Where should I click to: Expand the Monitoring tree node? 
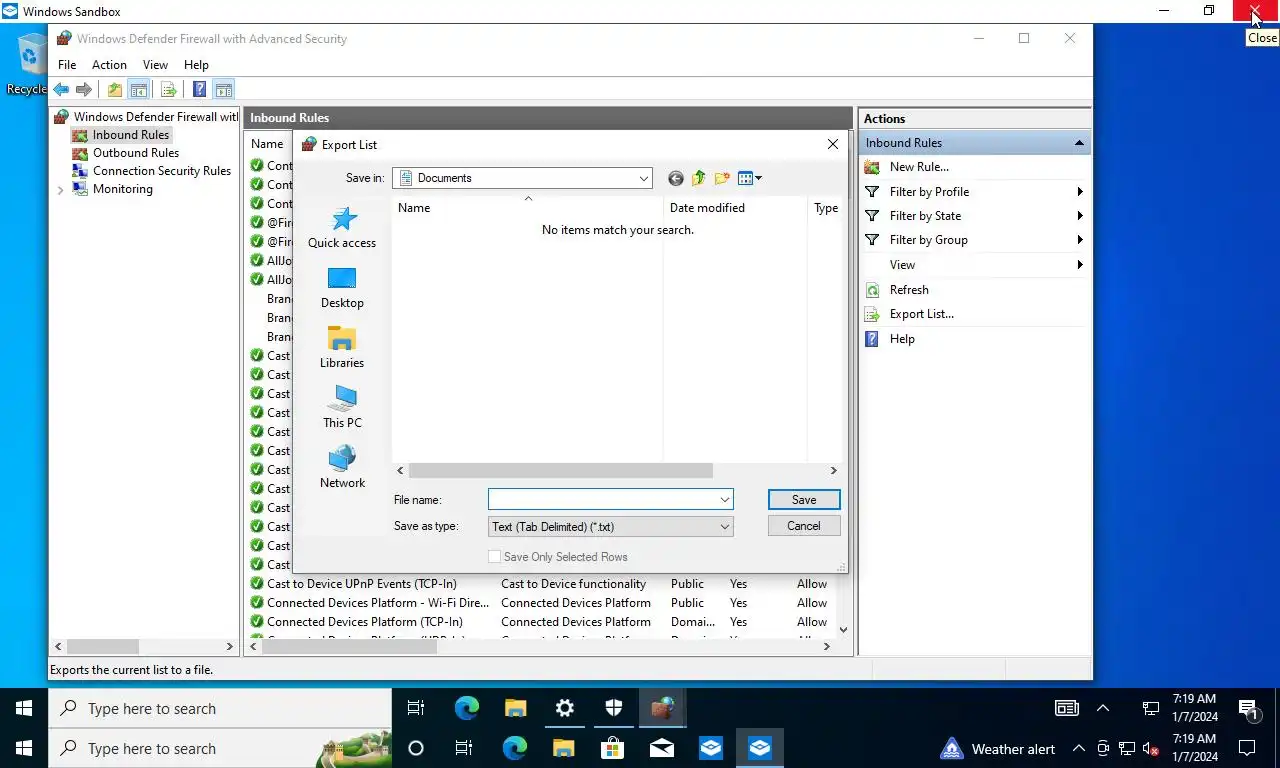coord(61,190)
